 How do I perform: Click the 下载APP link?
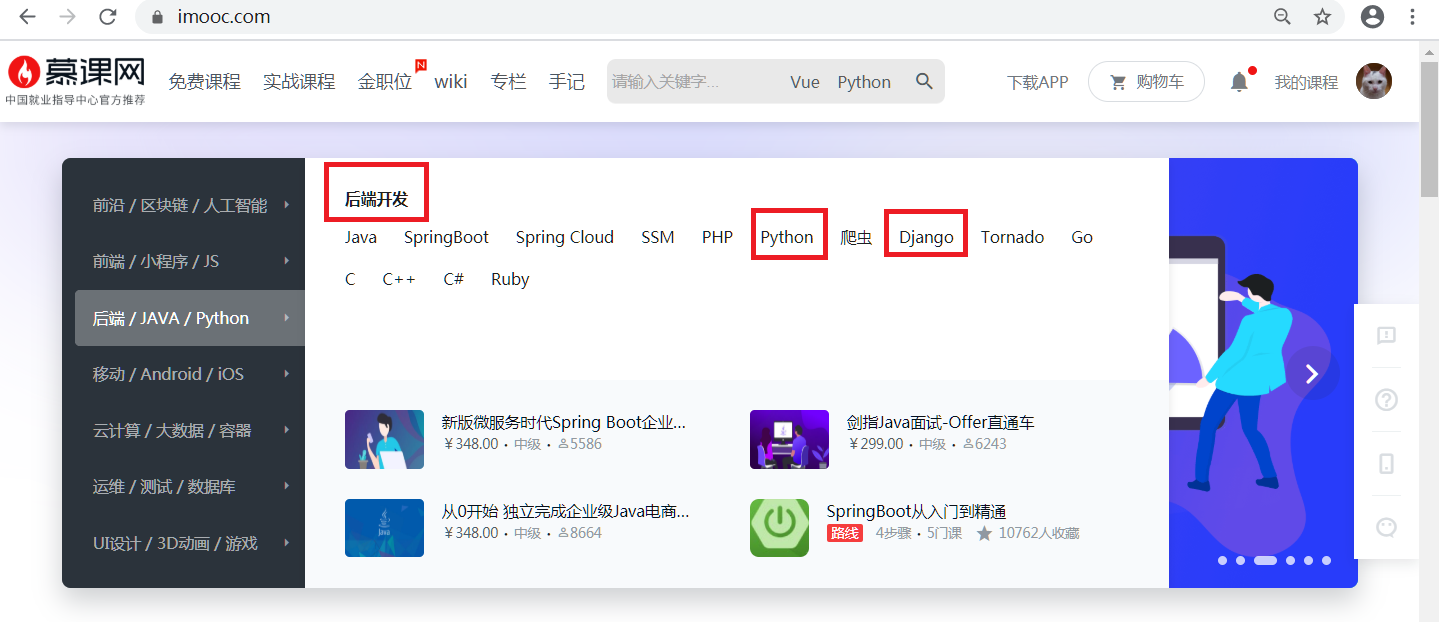tap(1038, 82)
